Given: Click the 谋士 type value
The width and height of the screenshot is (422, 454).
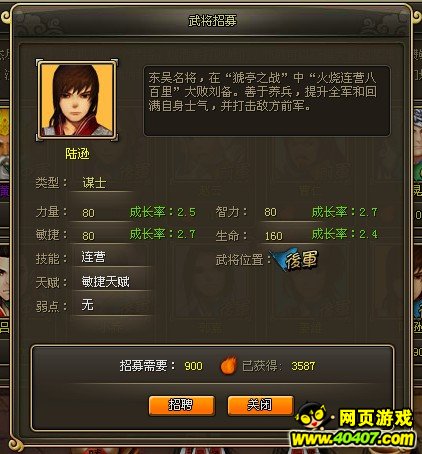Looking at the screenshot, I should [x=94, y=183].
